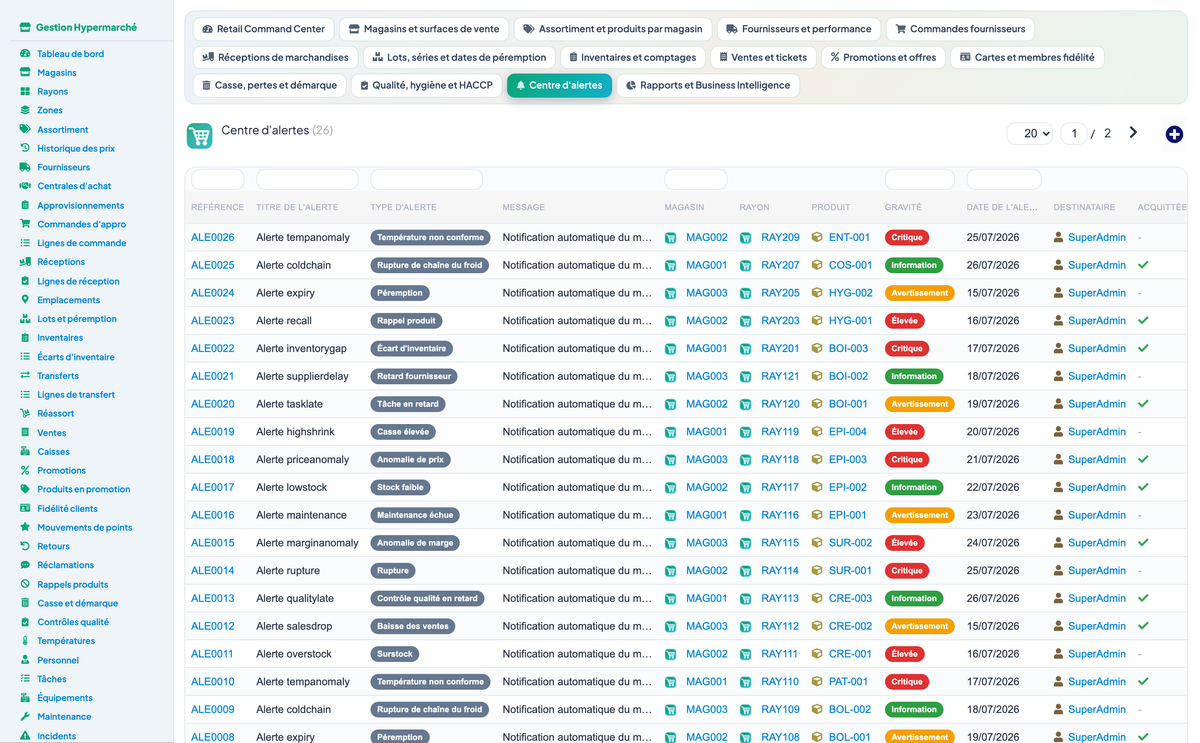Viewport: 1200px width, 743px height.
Task: Click the page number field showing 1
Action: coord(1074,133)
